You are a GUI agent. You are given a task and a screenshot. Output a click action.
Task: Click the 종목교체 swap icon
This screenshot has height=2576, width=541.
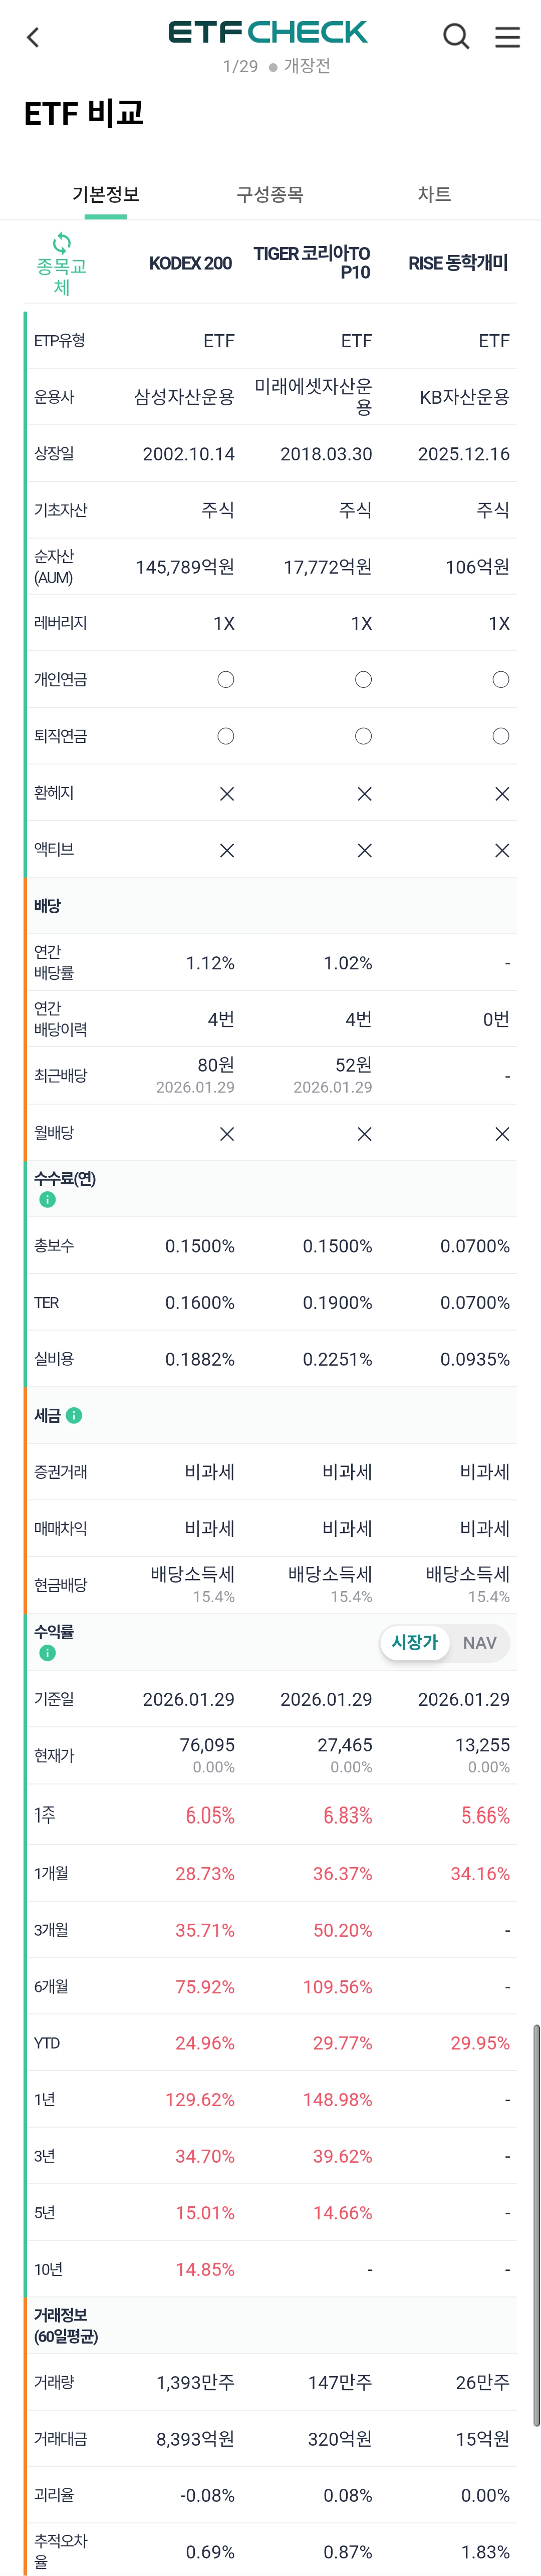coord(62,243)
